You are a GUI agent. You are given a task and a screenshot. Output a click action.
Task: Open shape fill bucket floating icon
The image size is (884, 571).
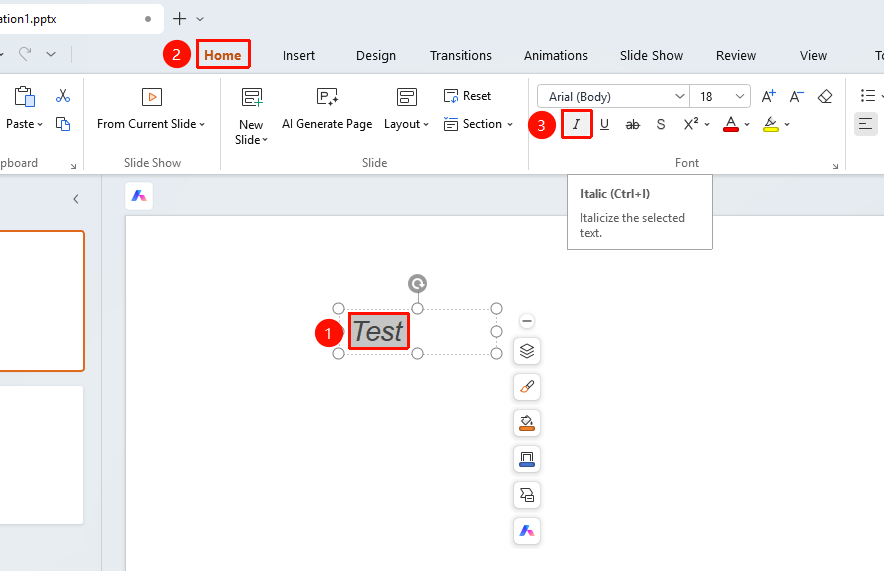click(x=527, y=423)
